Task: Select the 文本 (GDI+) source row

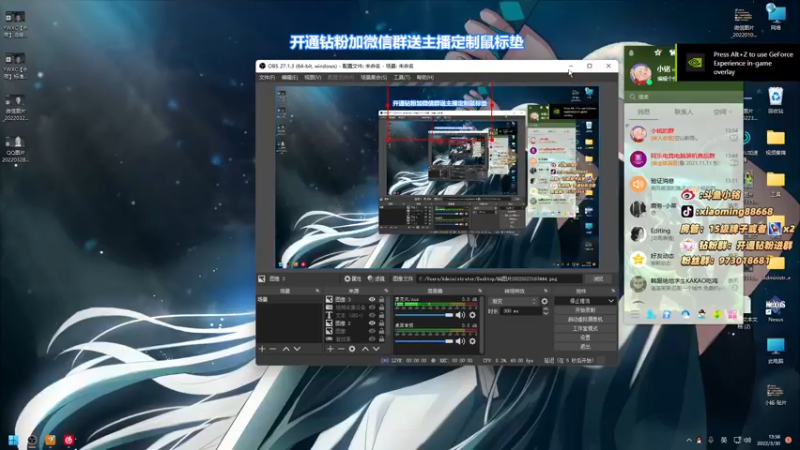Action: pyautogui.click(x=355, y=315)
